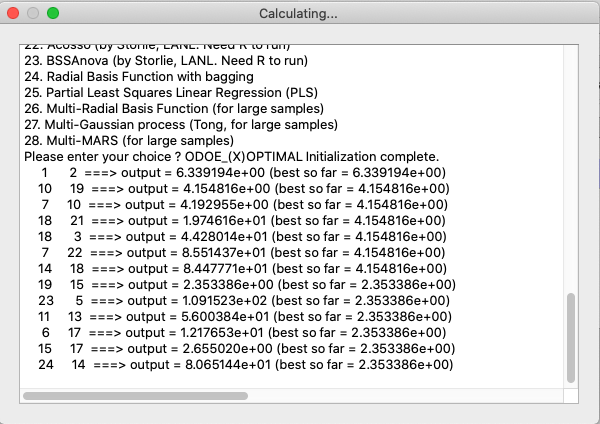This screenshot has height=424, width=600.
Task: Click the horizontal scrollbar track right of thumb
Action: [406, 396]
